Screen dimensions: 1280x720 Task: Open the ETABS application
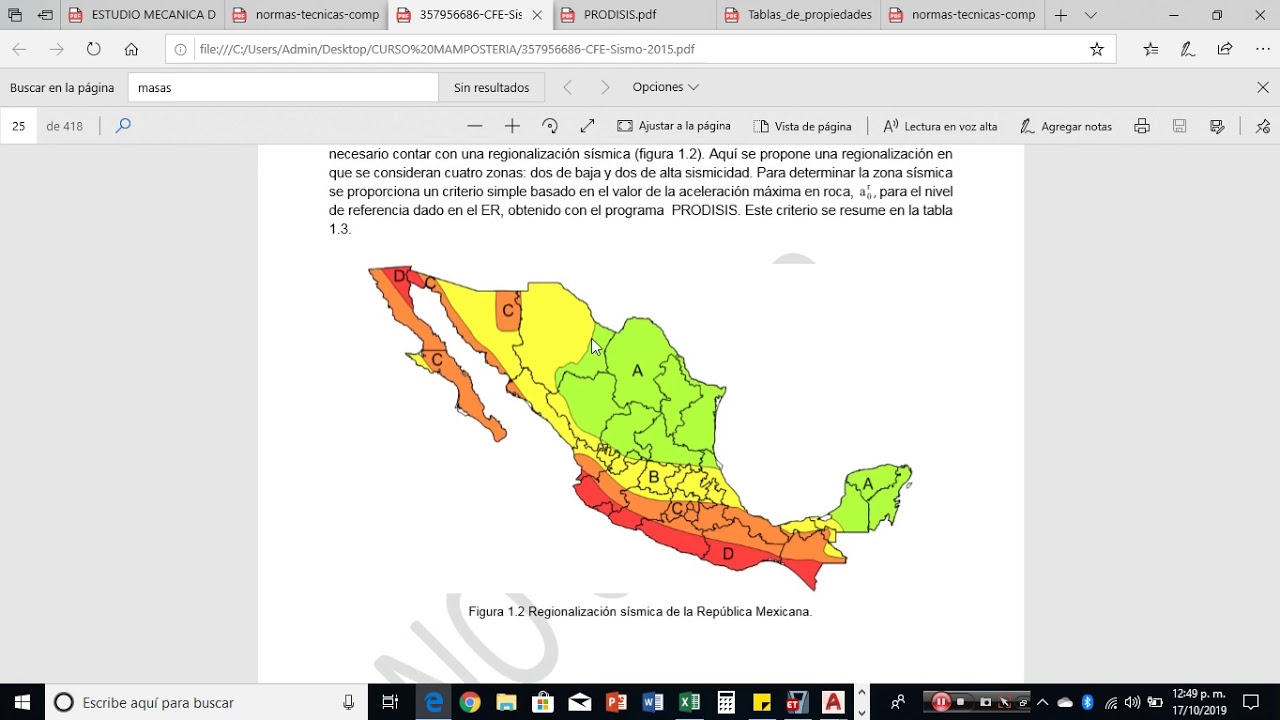point(797,702)
